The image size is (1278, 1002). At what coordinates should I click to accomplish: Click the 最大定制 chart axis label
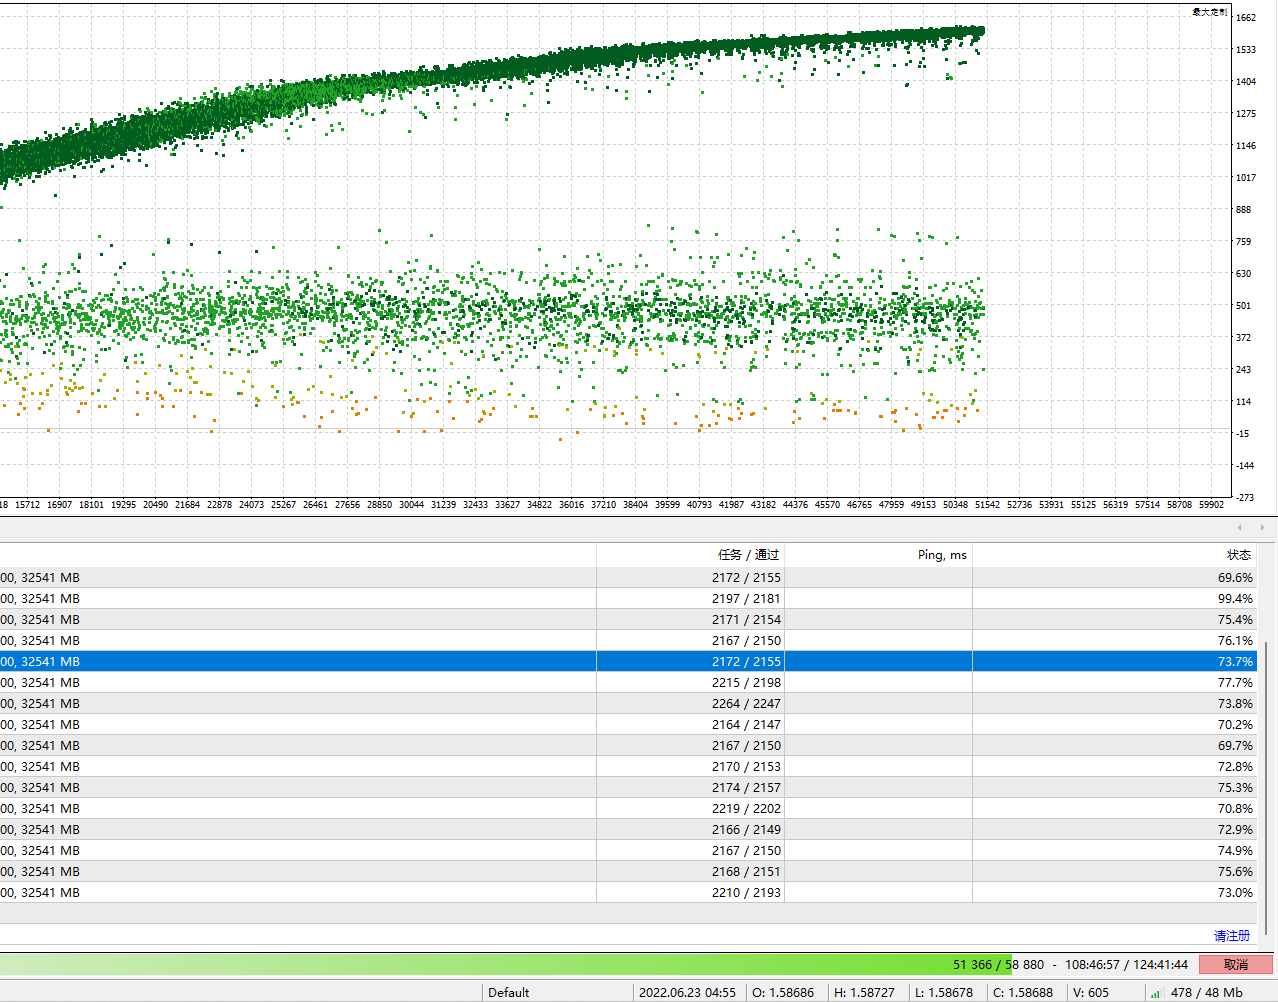(x=1209, y=12)
